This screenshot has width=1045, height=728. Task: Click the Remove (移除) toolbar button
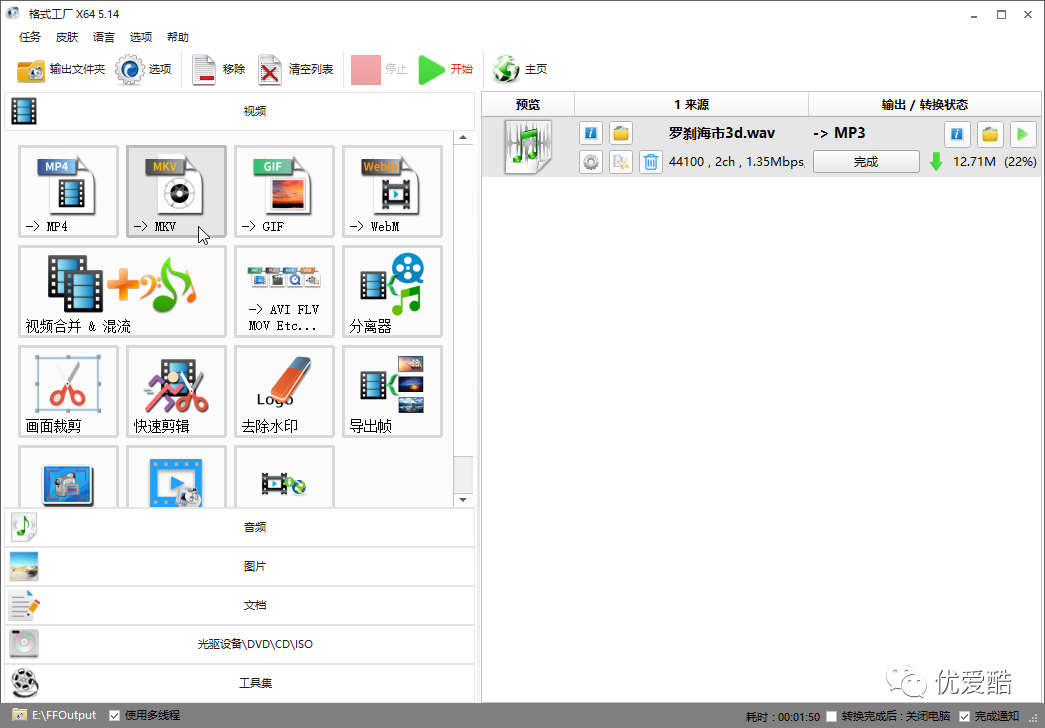coord(218,69)
